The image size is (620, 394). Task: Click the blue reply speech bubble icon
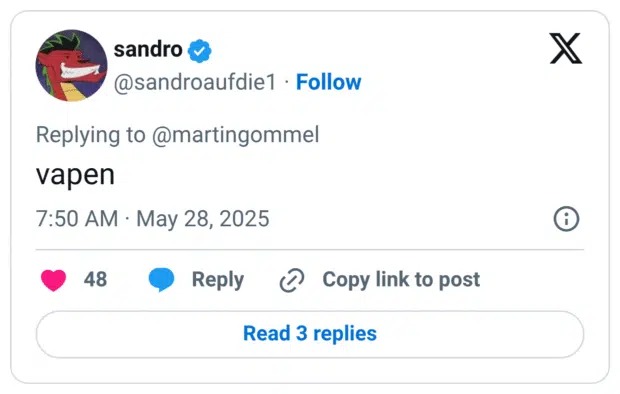point(161,280)
